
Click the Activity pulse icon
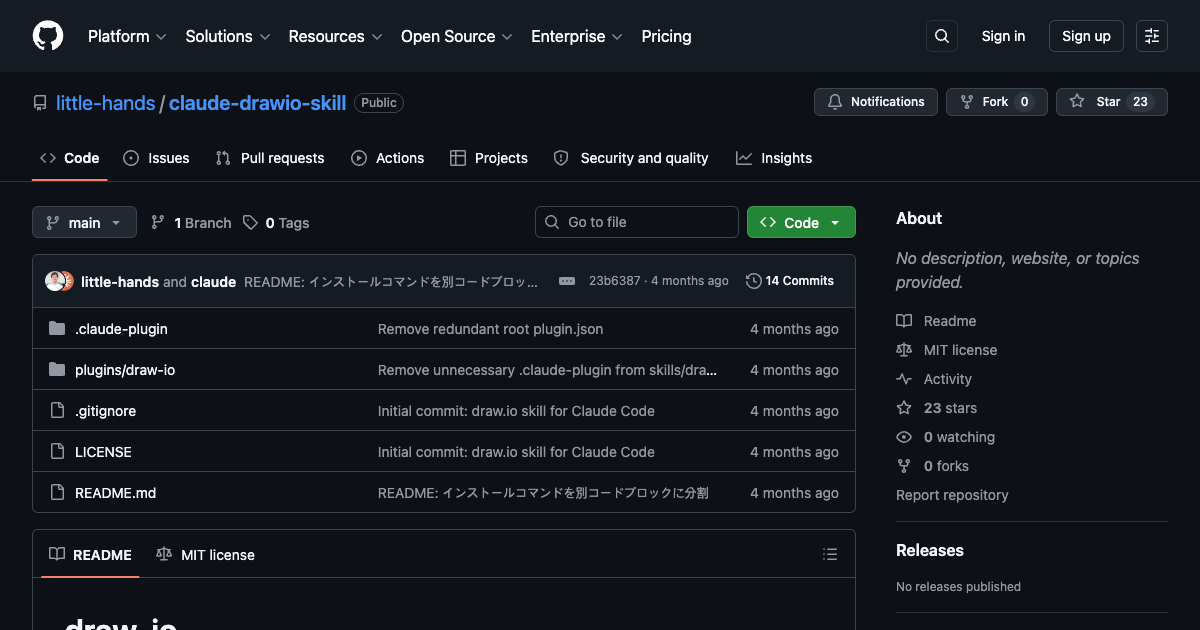904,379
